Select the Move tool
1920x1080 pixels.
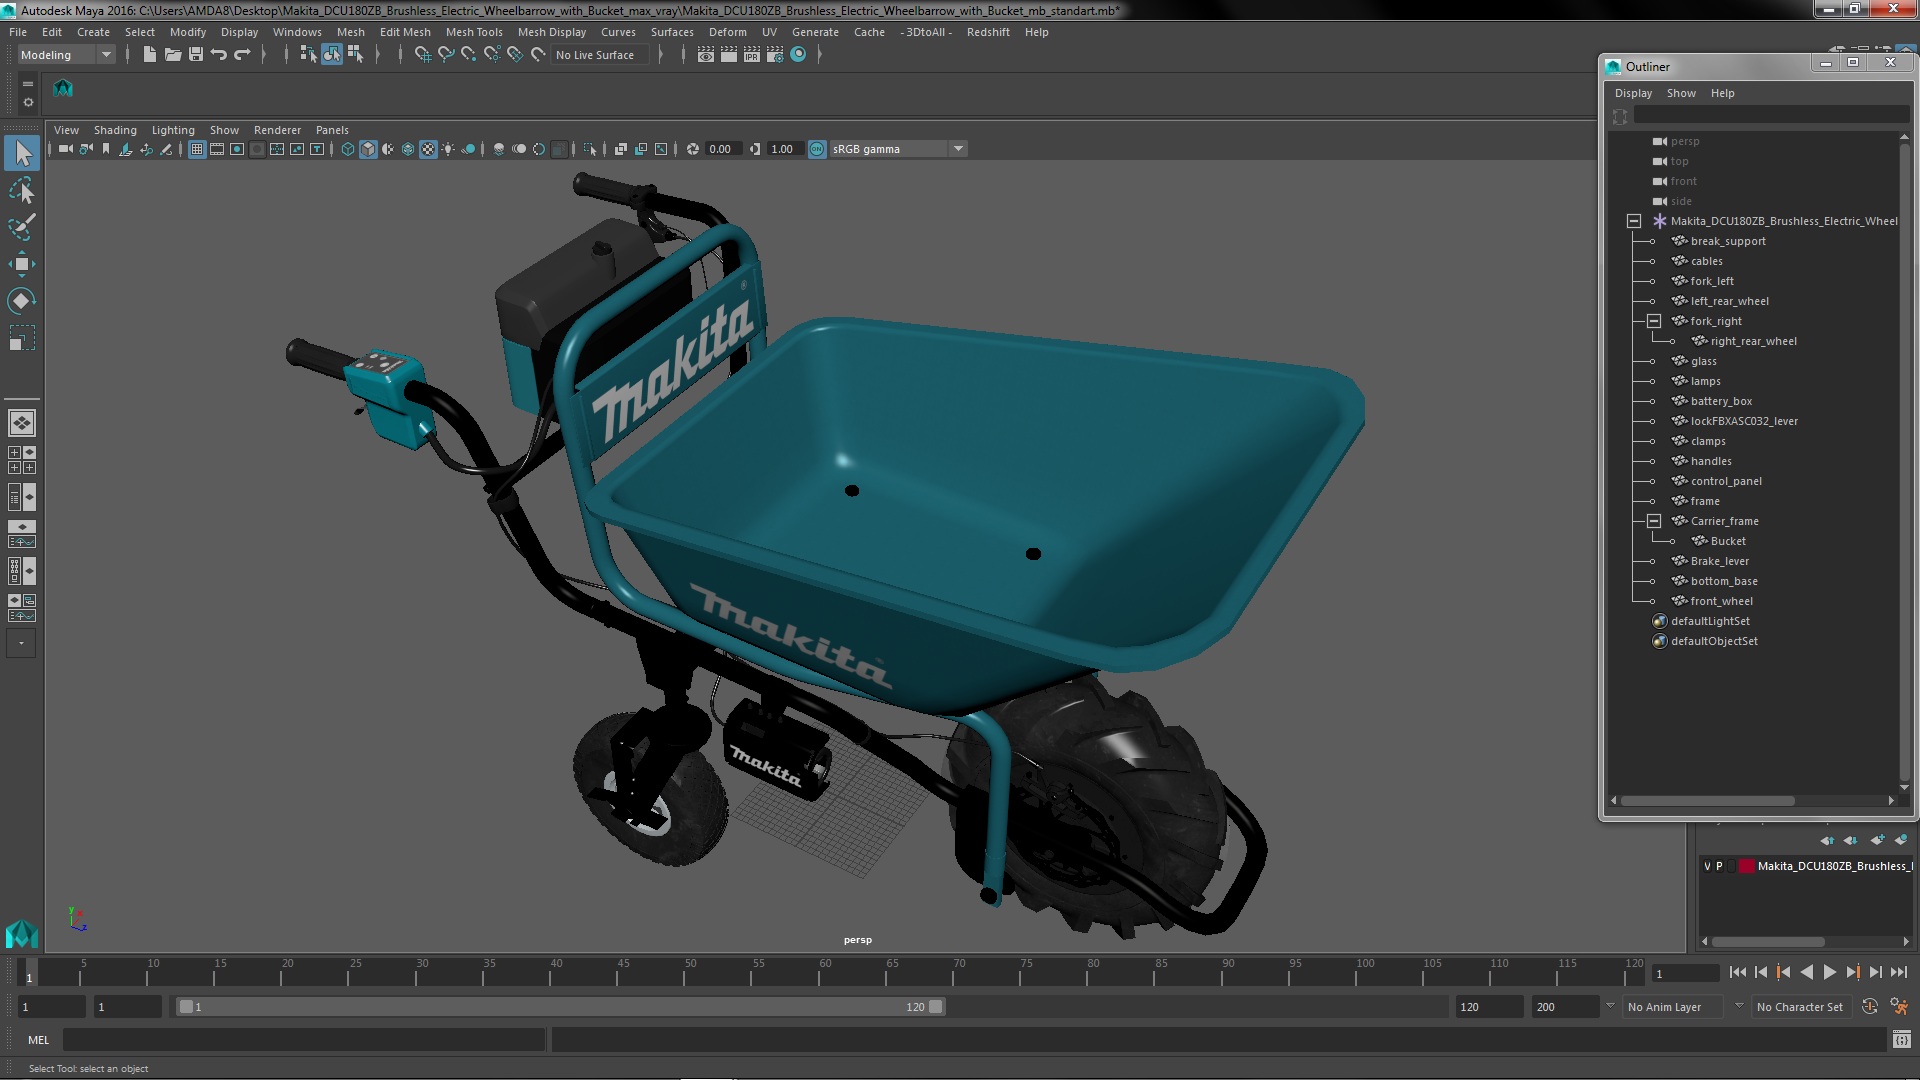pyautogui.click(x=22, y=264)
